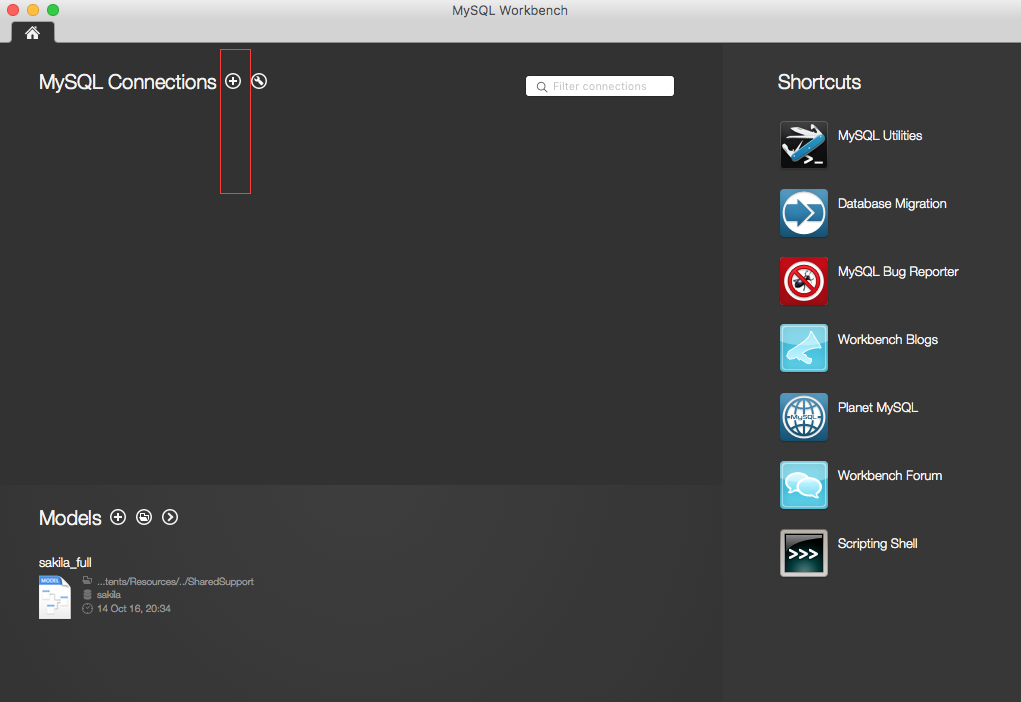Open the manage connections wrench icon
This screenshot has width=1021, height=702.
[x=259, y=81]
